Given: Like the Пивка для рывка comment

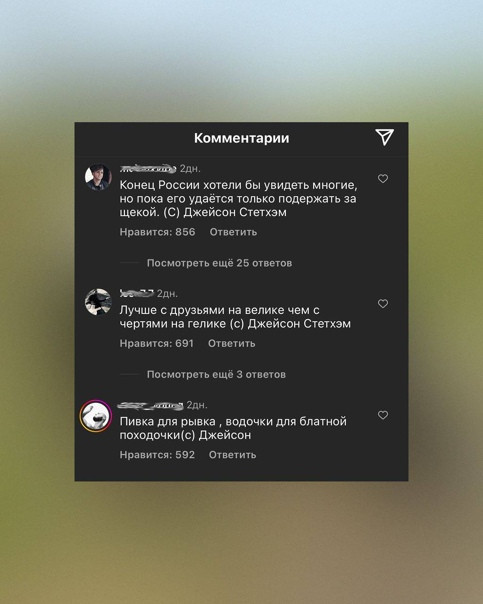Looking at the screenshot, I should [382, 415].
